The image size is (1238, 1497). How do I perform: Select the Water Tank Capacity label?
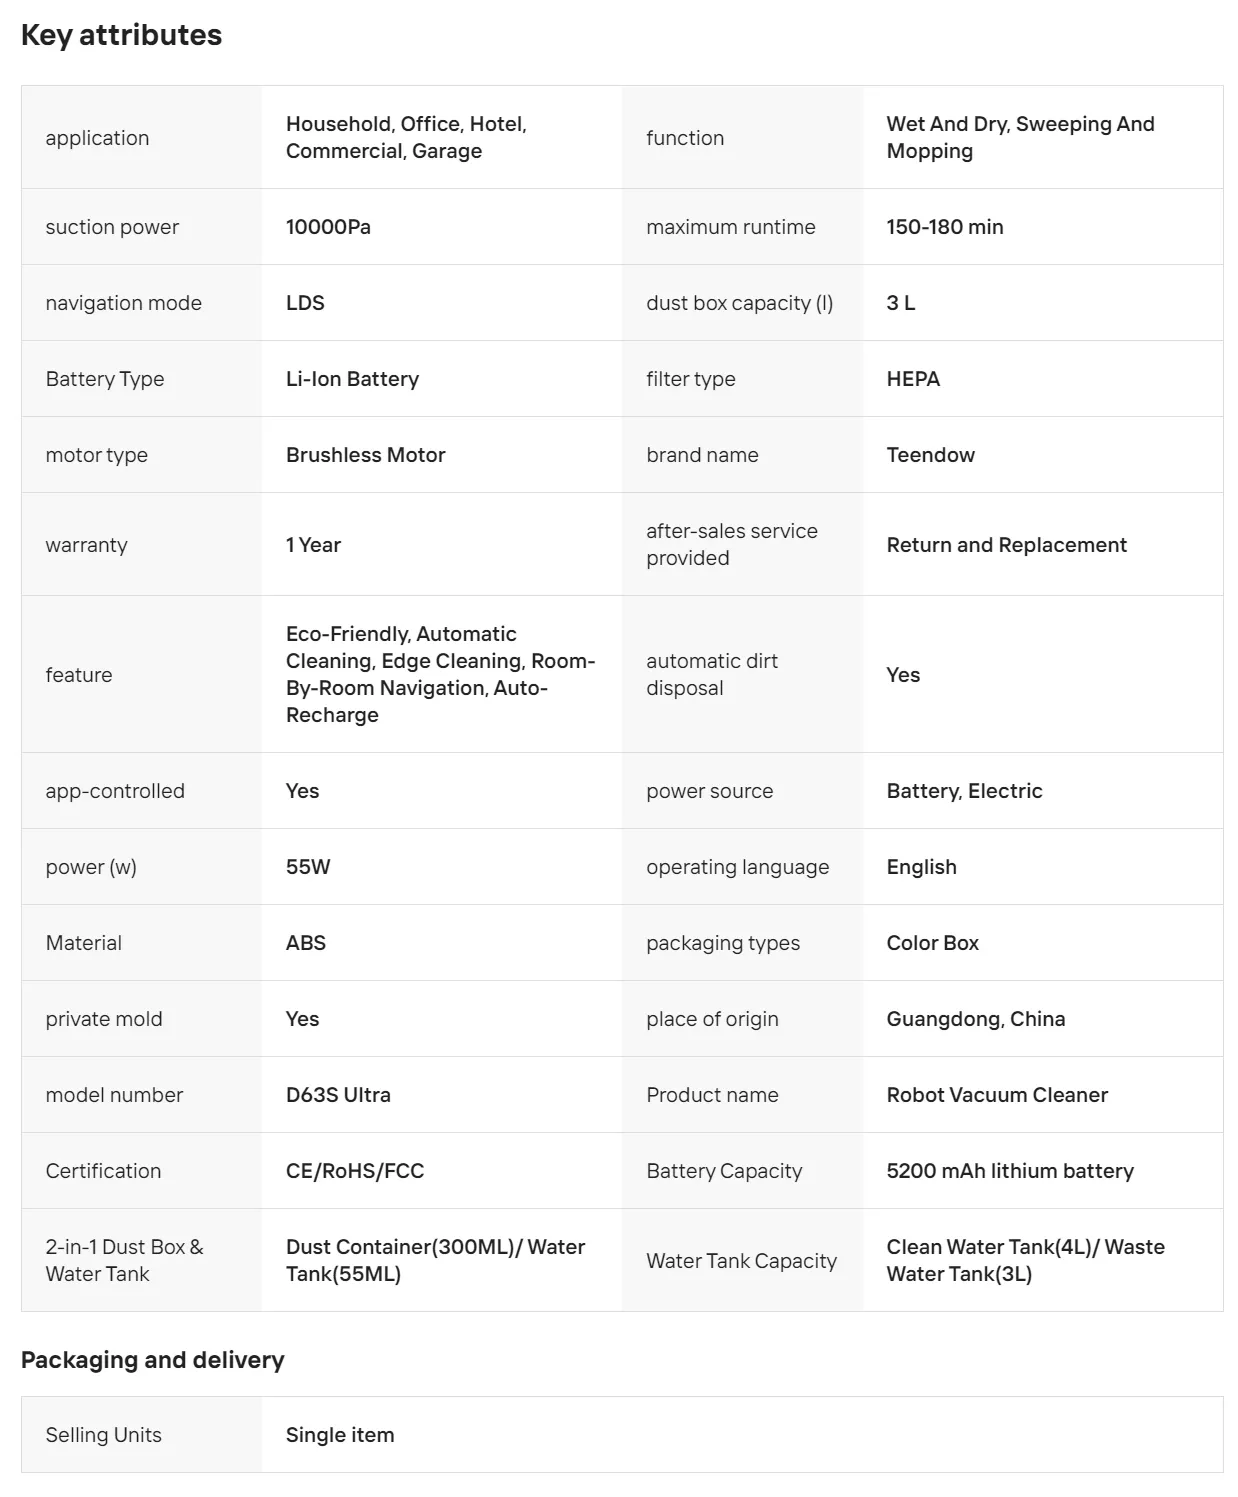pyautogui.click(x=741, y=1261)
